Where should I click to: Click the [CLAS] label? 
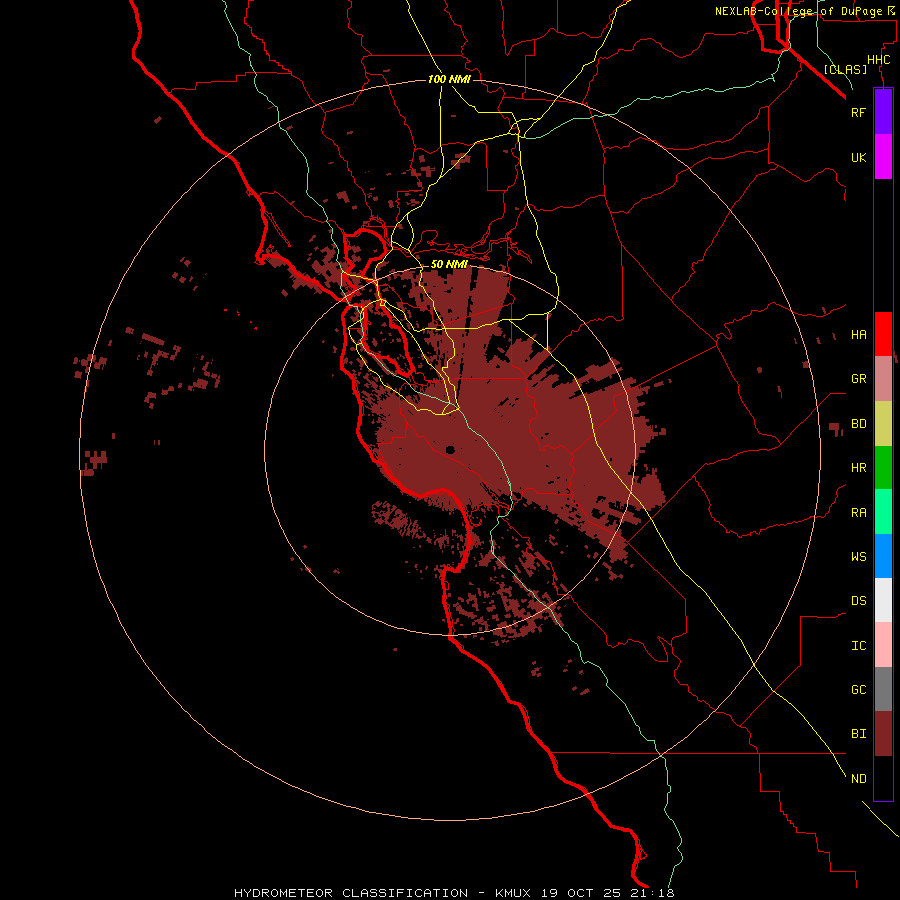[845, 69]
